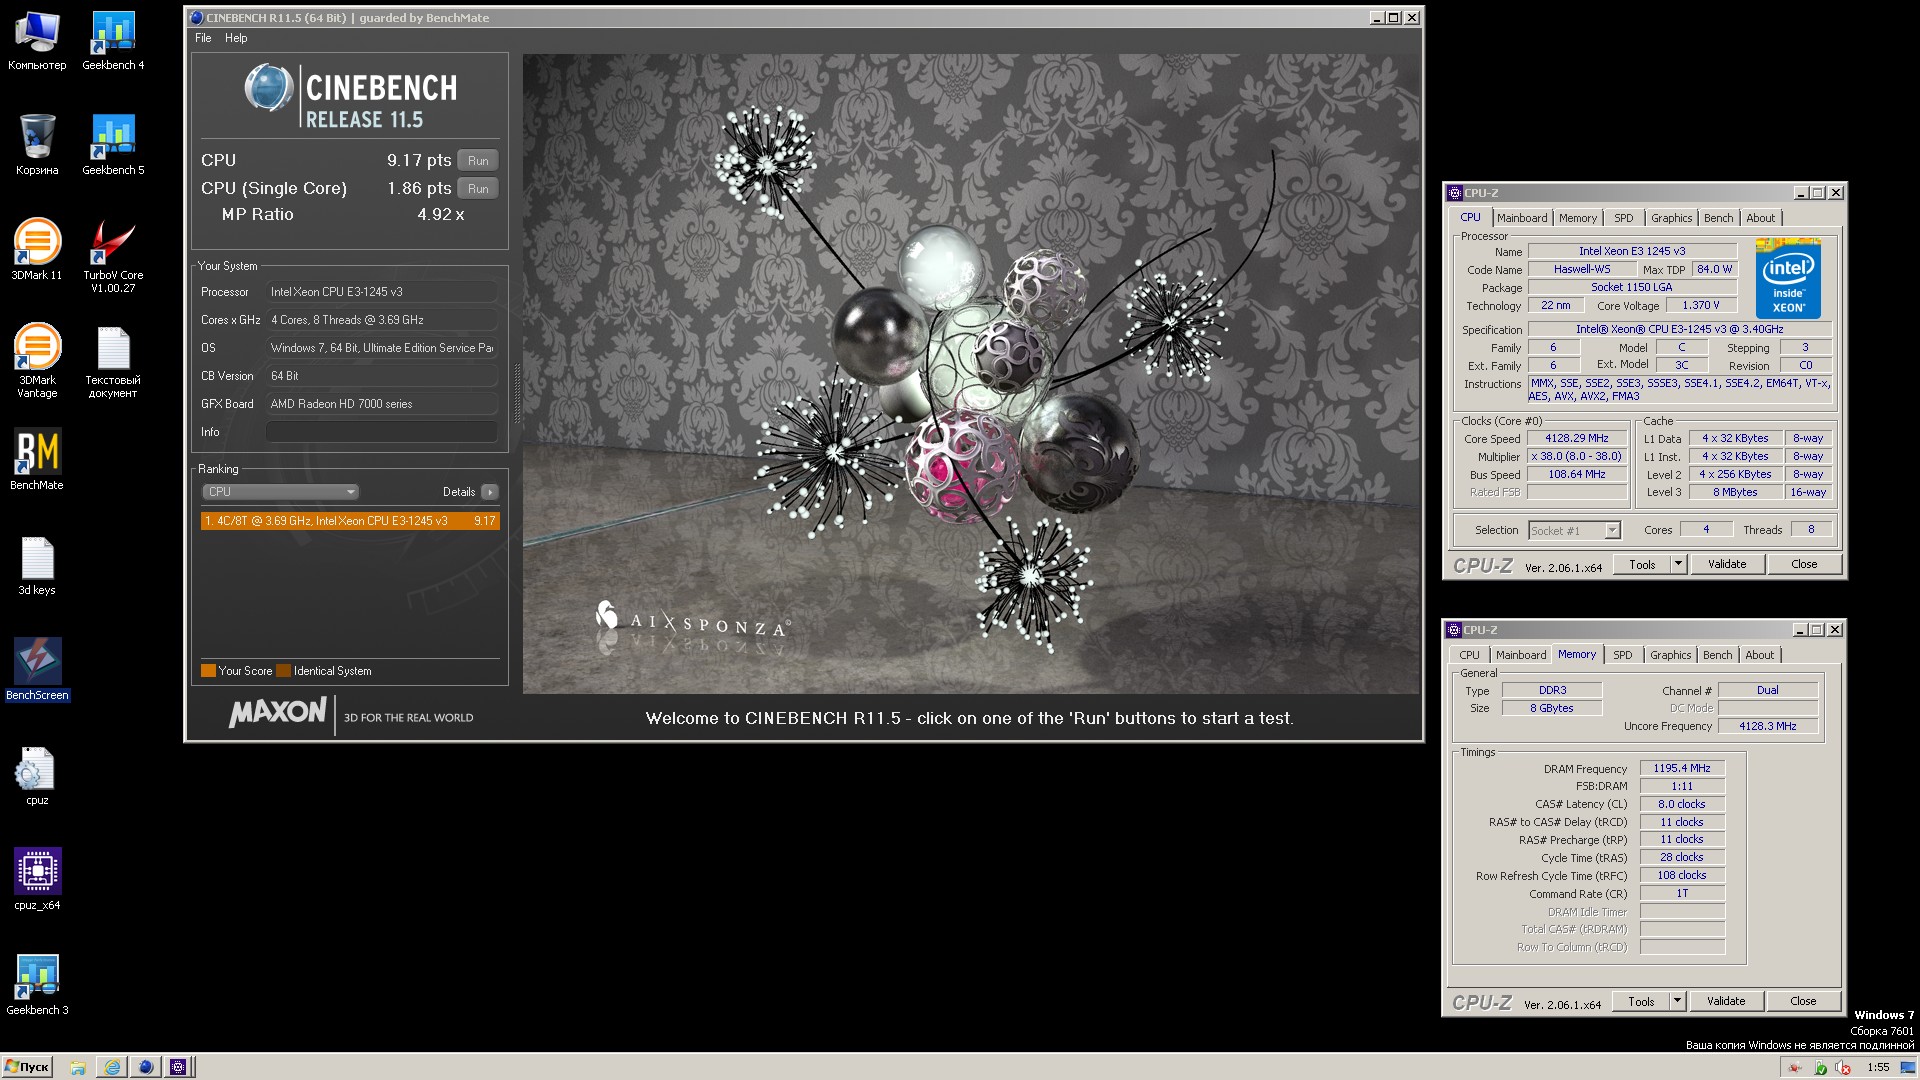
Task: Click the empty Info input field
Action: [x=382, y=432]
